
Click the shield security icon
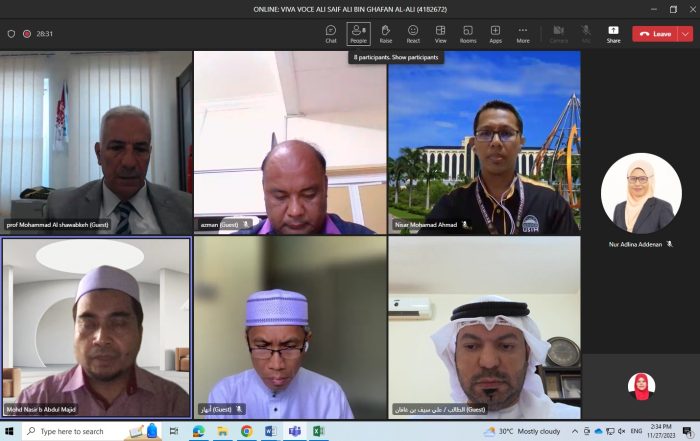pos(11,33)
